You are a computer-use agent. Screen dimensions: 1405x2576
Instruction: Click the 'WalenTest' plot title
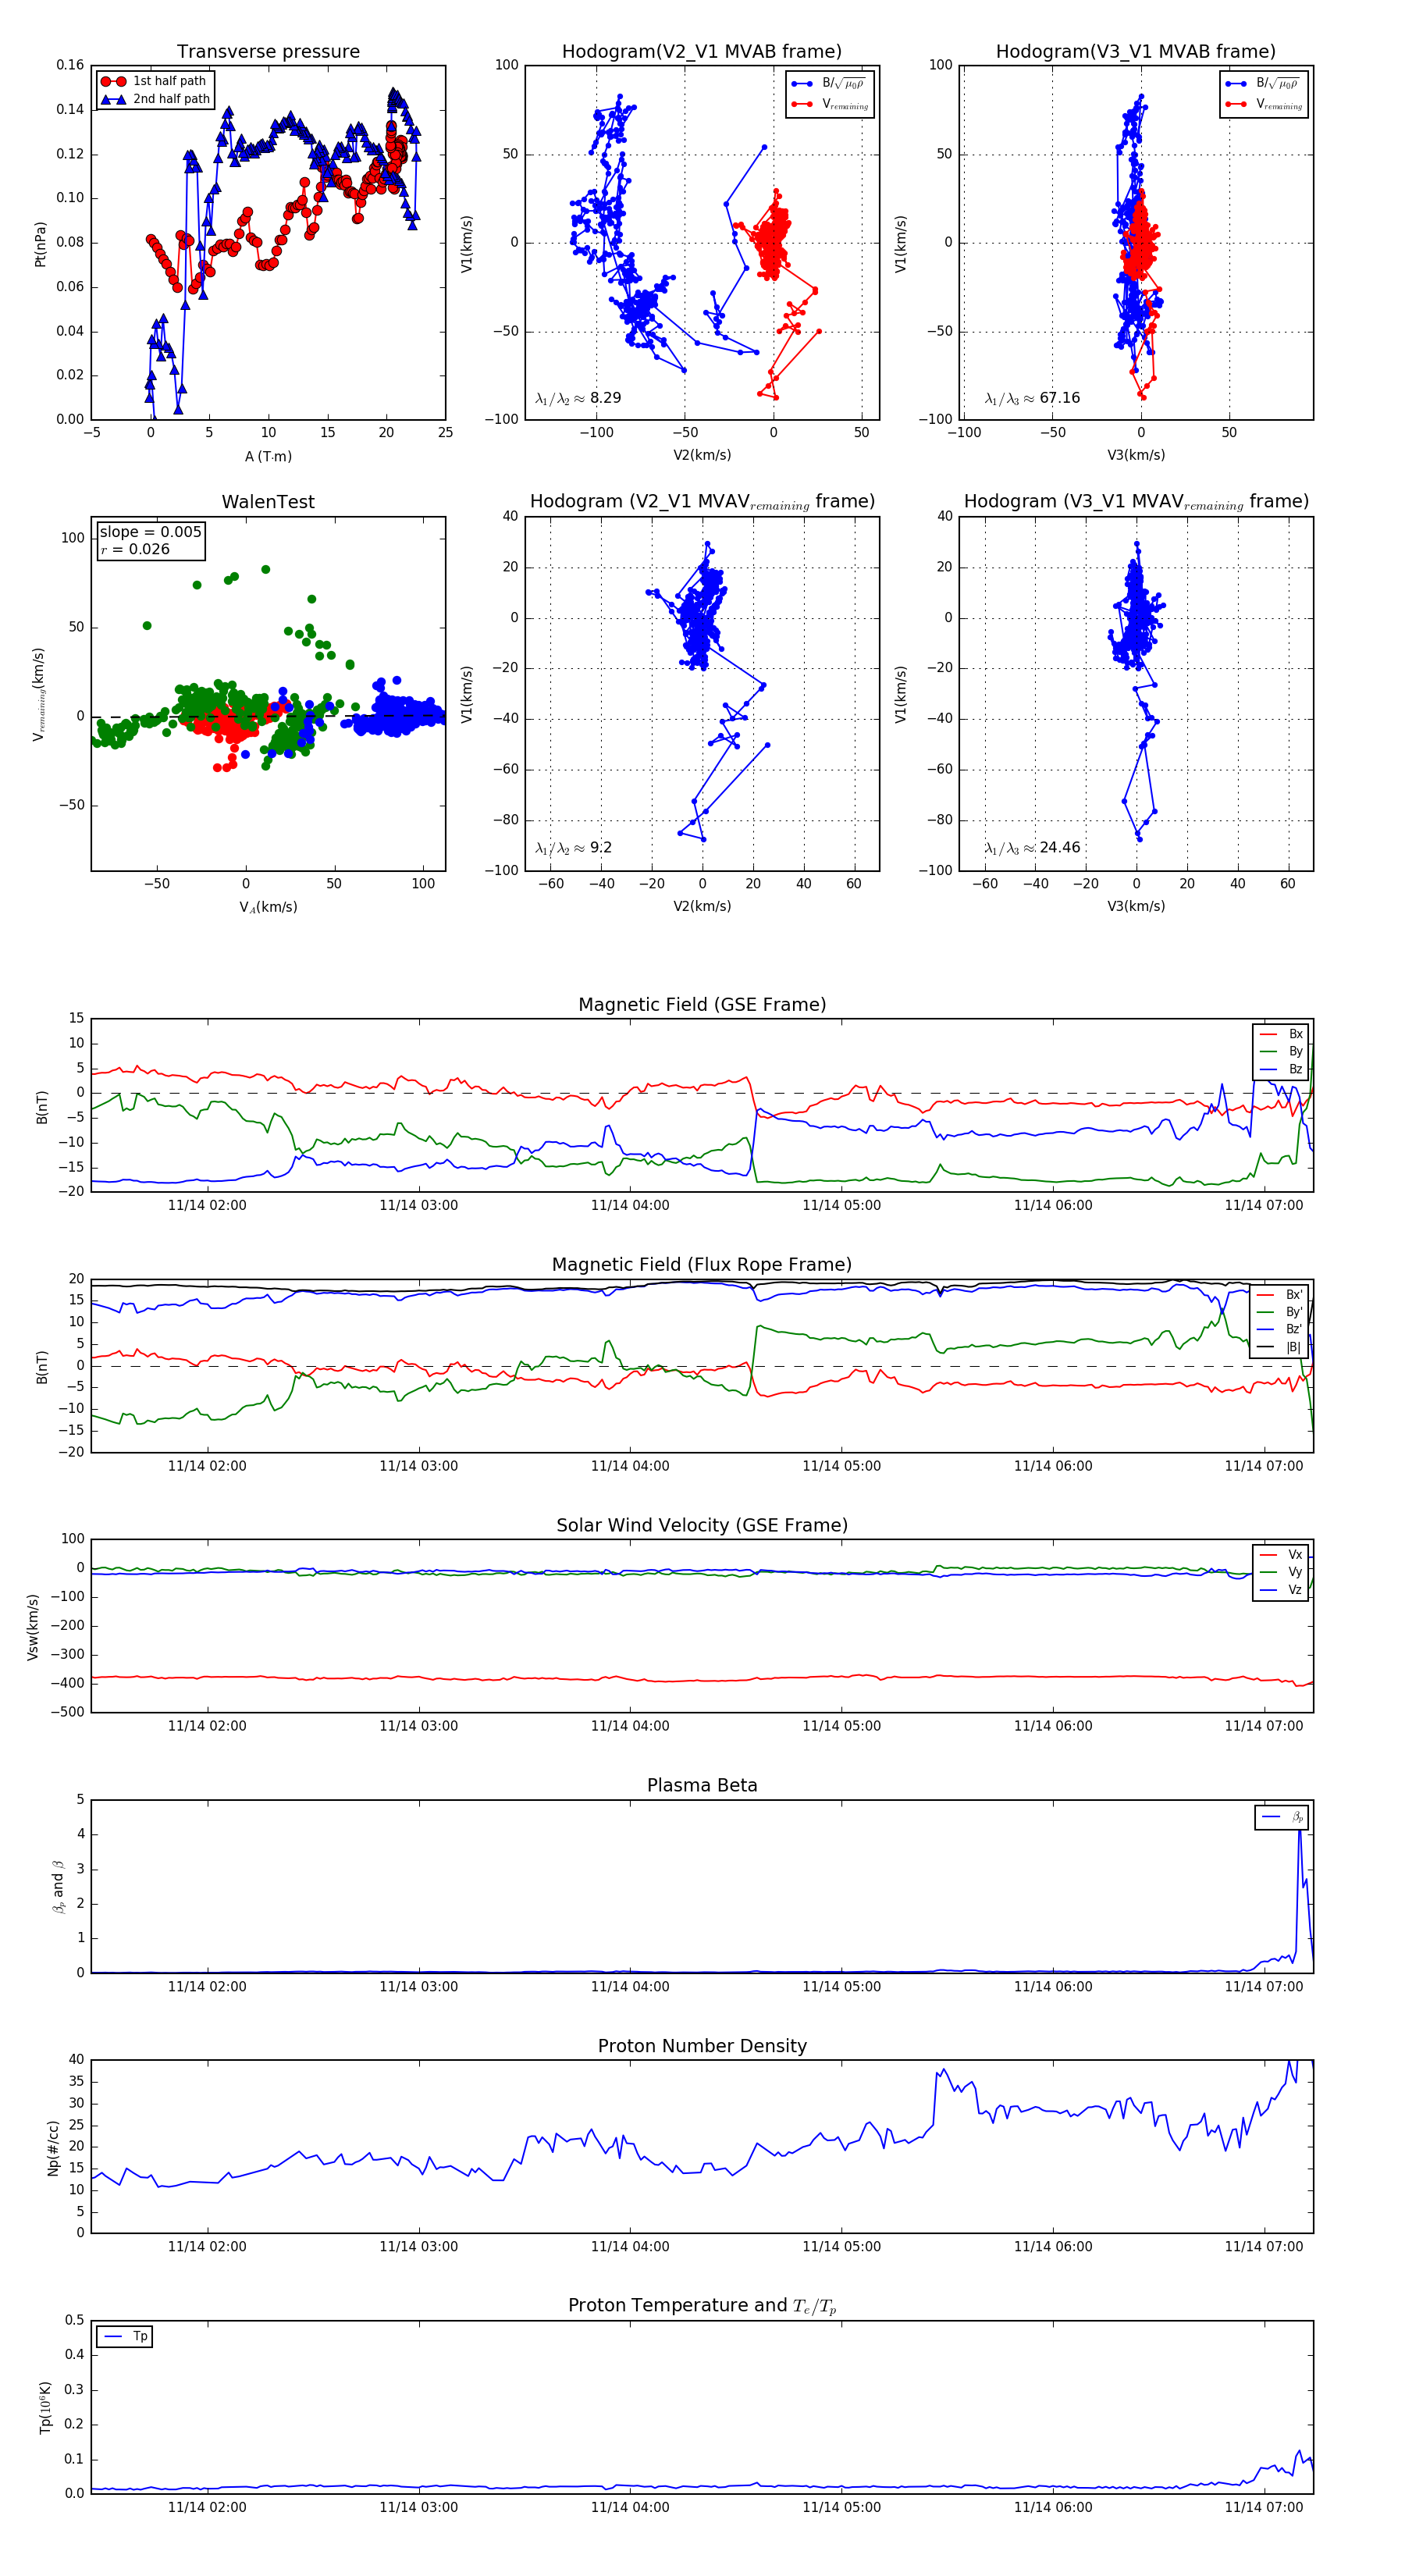(268, 502)
